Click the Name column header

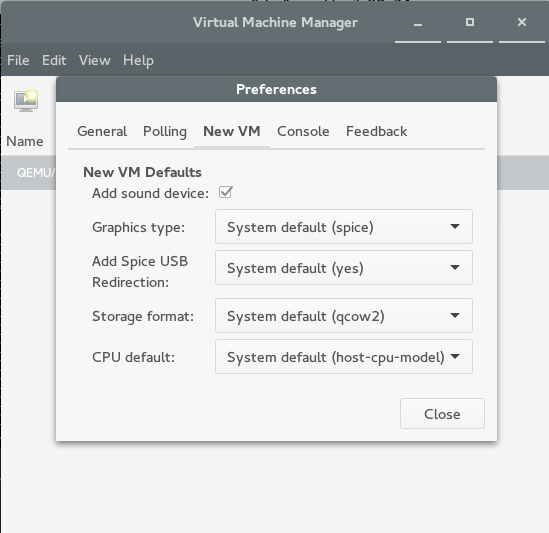[25, 141]
